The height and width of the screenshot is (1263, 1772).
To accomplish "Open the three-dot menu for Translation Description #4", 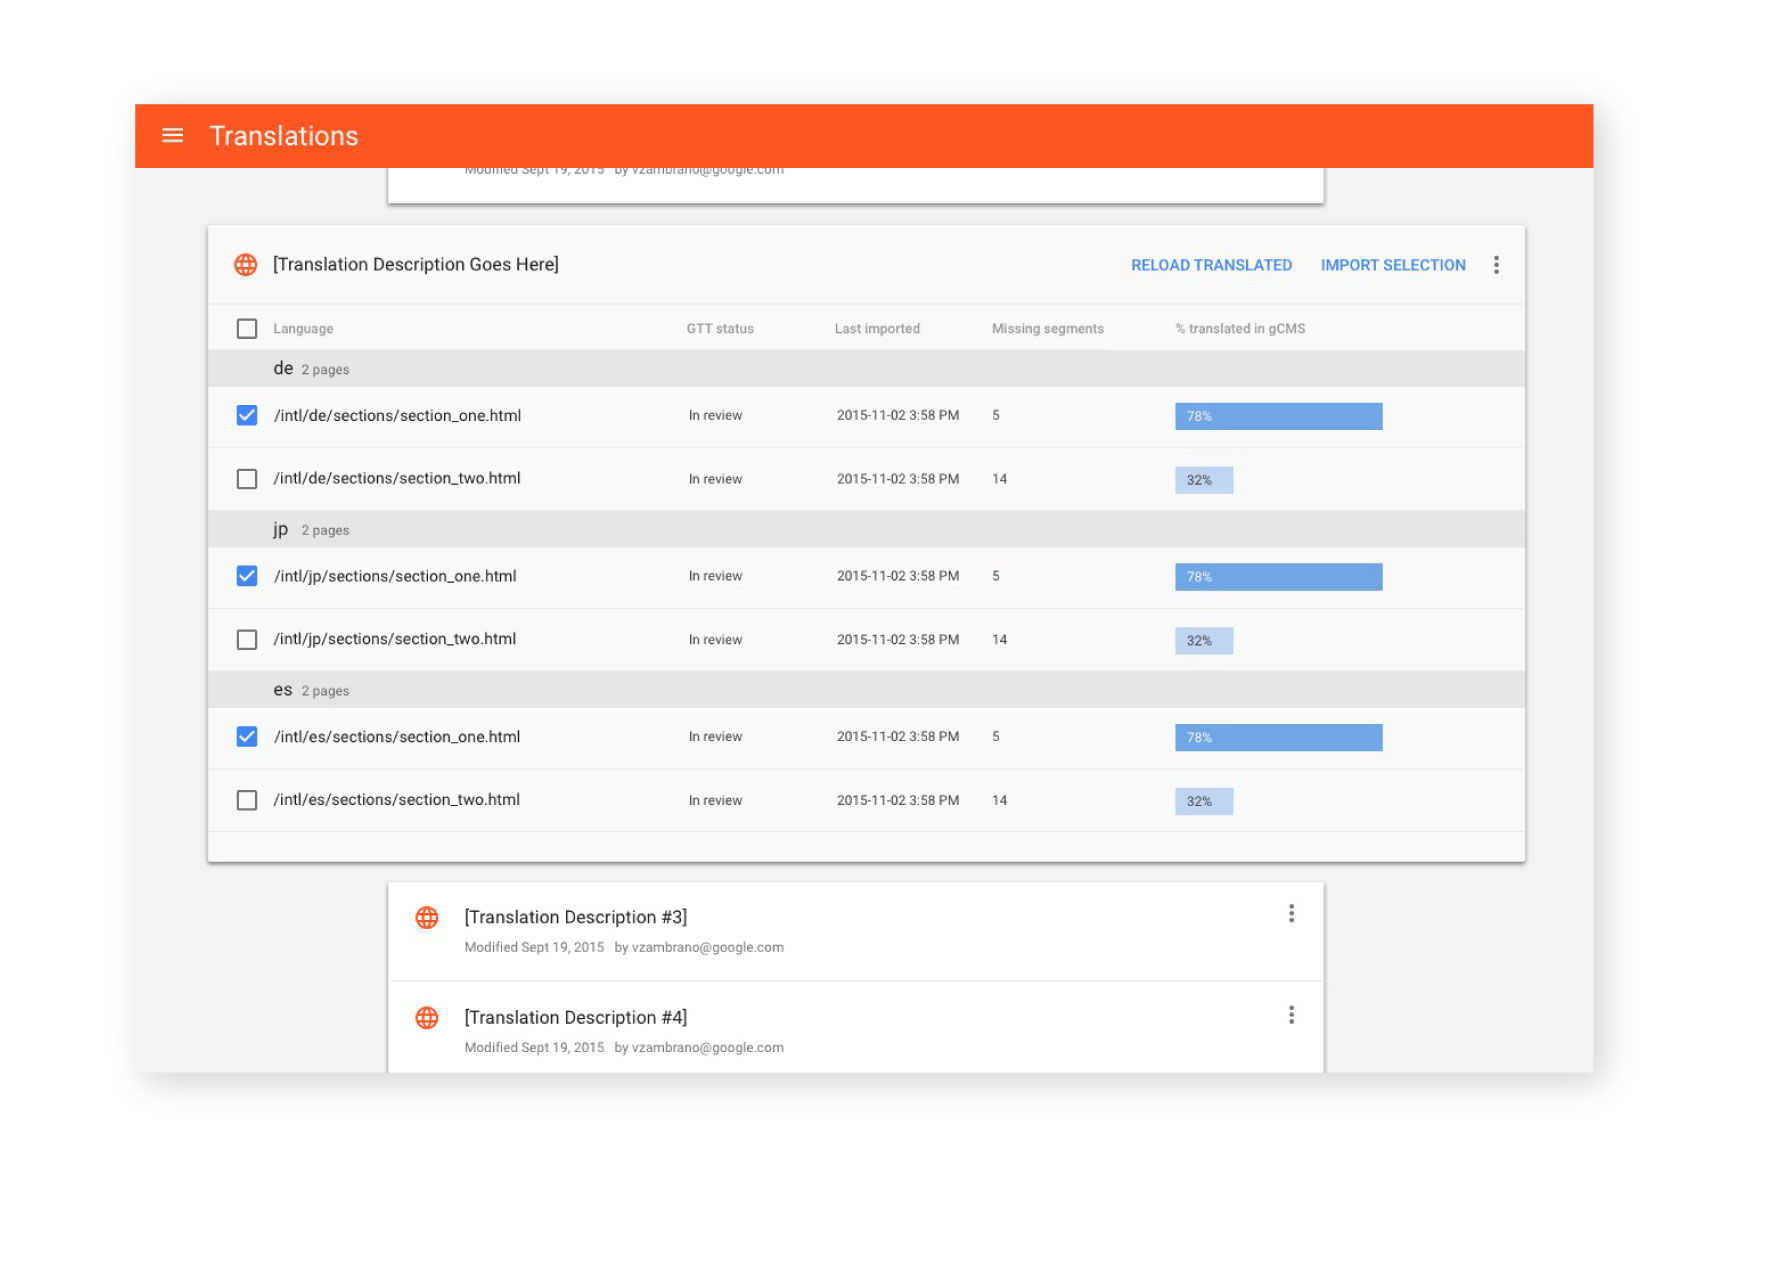I will click(x=1291, y=1015).
